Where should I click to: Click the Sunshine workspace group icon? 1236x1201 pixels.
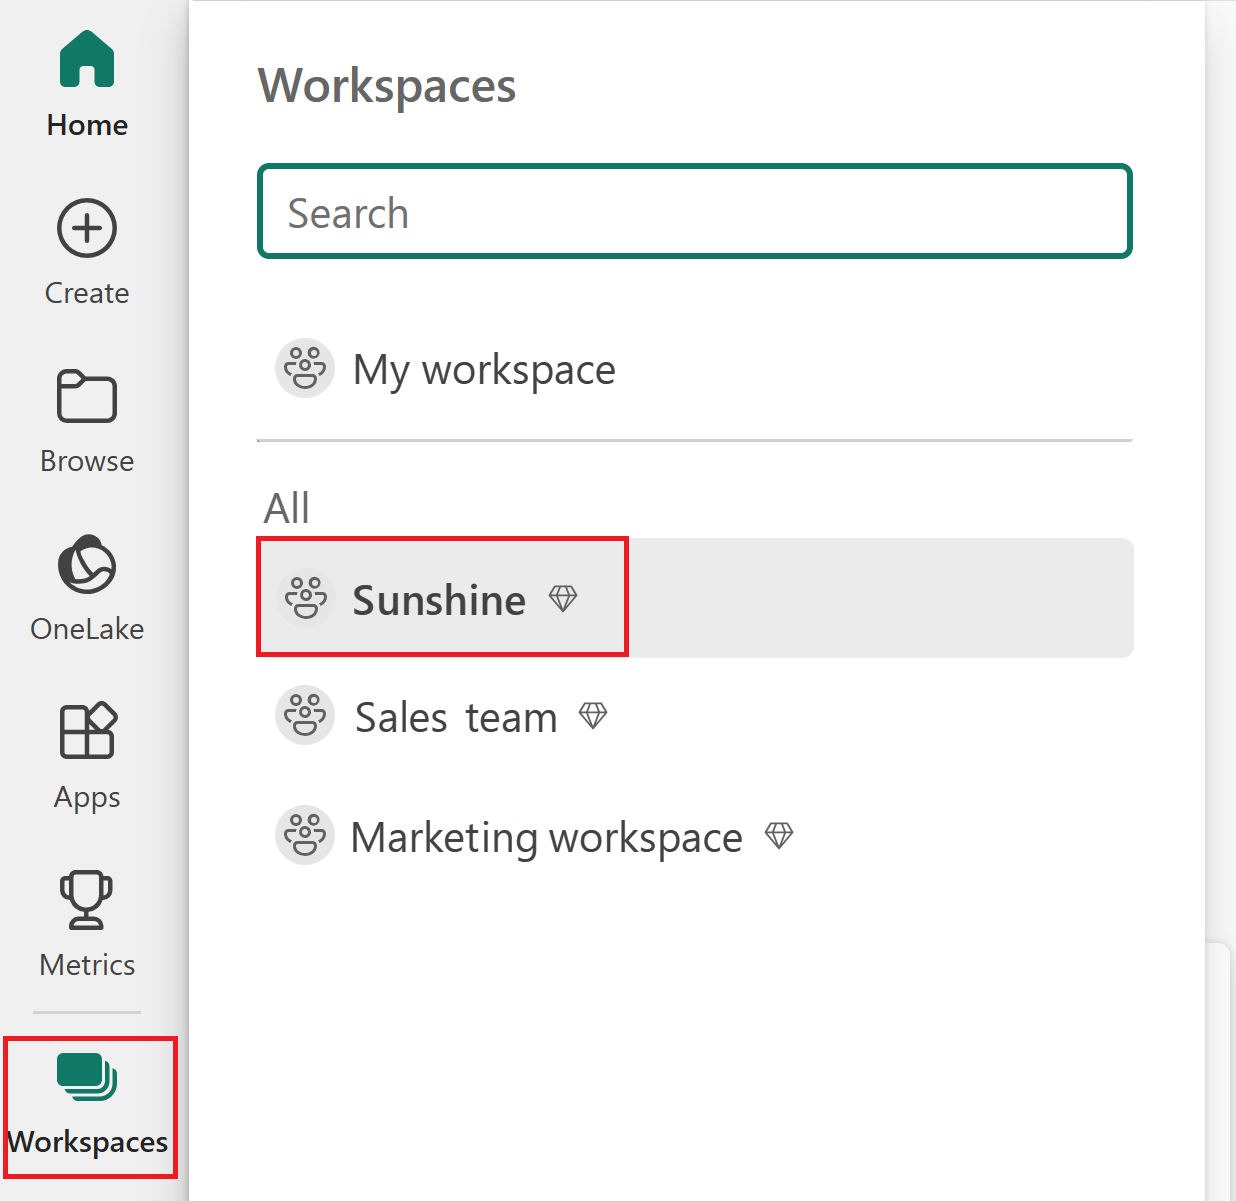point(305,598)
